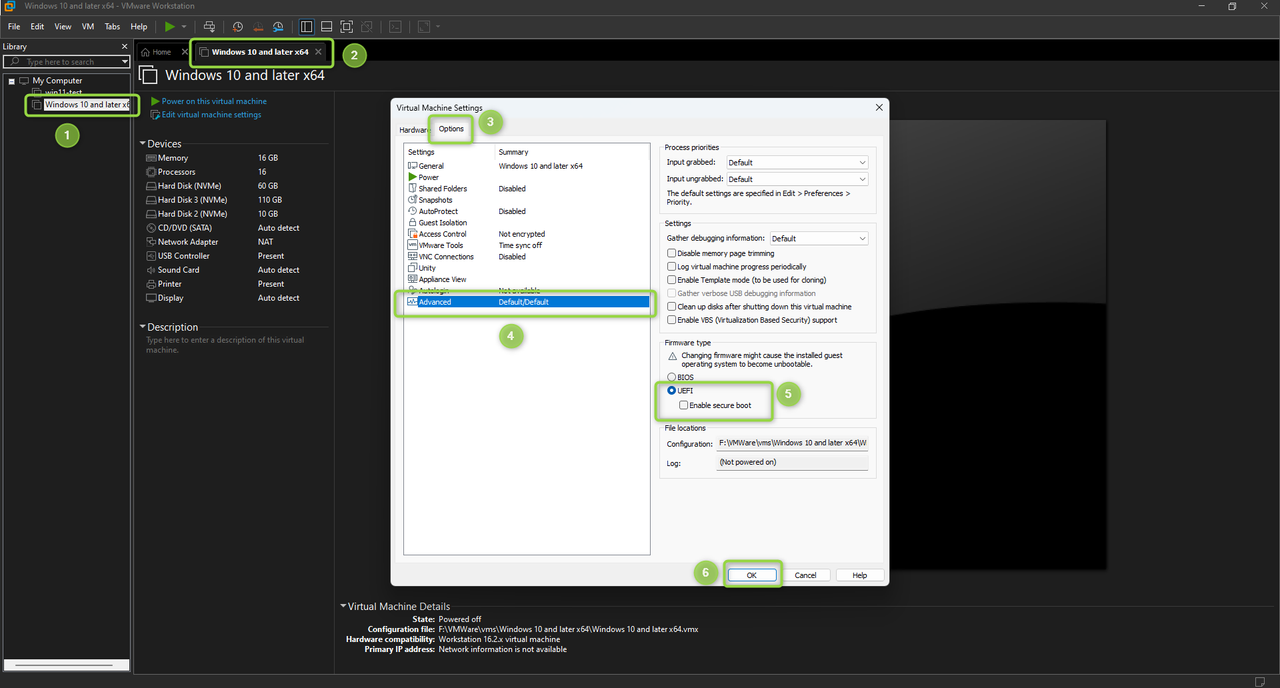Open Gather debugging information dropdown
Screen dimensions: 1280x688
(818, 238)
